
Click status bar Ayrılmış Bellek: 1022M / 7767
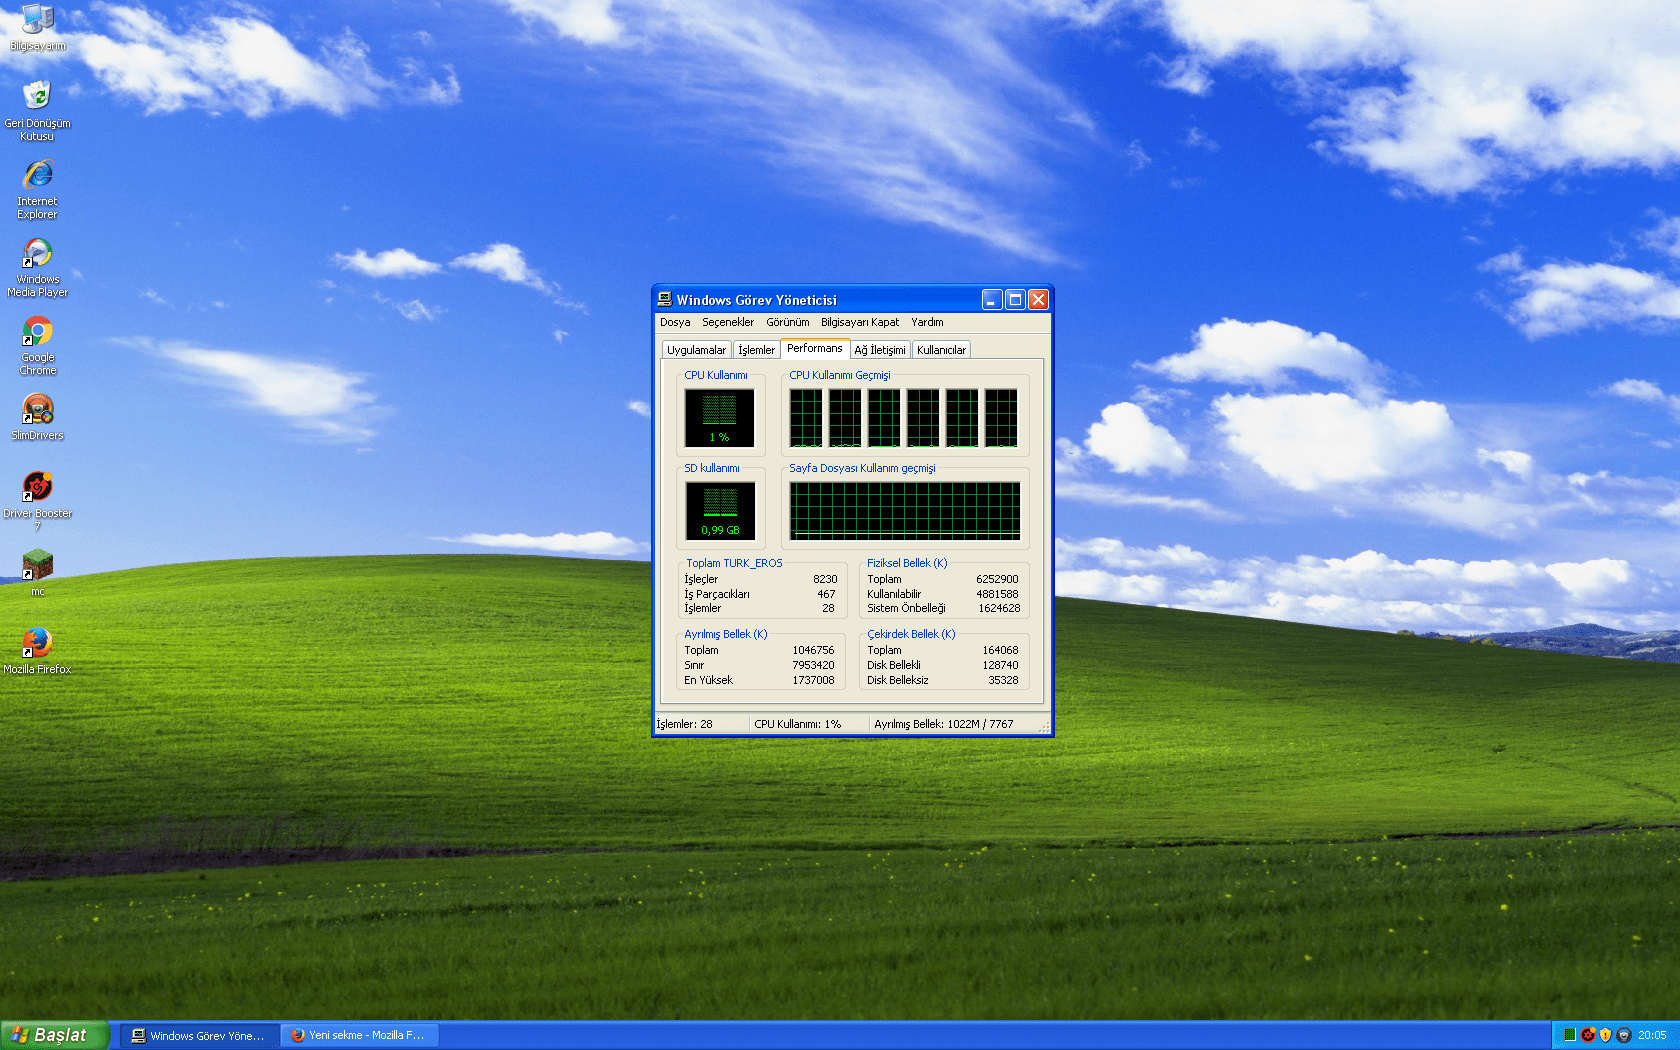[x=944, y=724]
